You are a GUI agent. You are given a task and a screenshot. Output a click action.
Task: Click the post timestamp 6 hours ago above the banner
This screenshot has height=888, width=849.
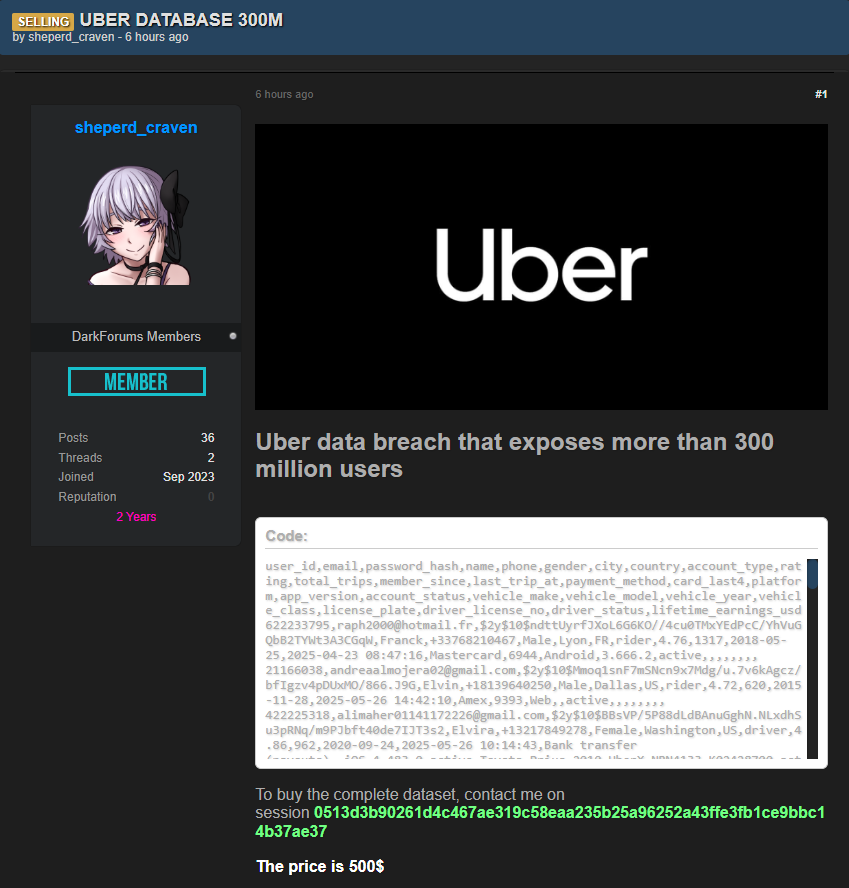coord(284,94)
